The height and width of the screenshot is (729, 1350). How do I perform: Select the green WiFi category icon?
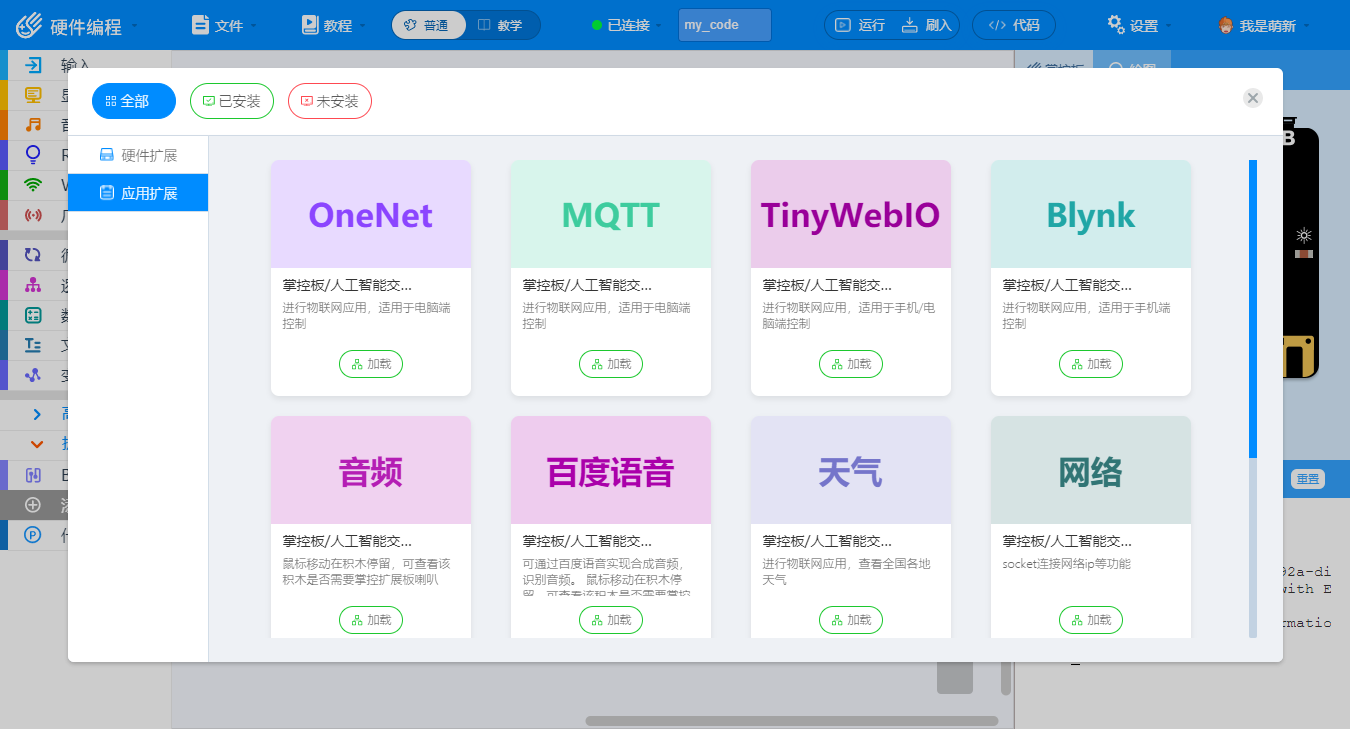point(34,185)
